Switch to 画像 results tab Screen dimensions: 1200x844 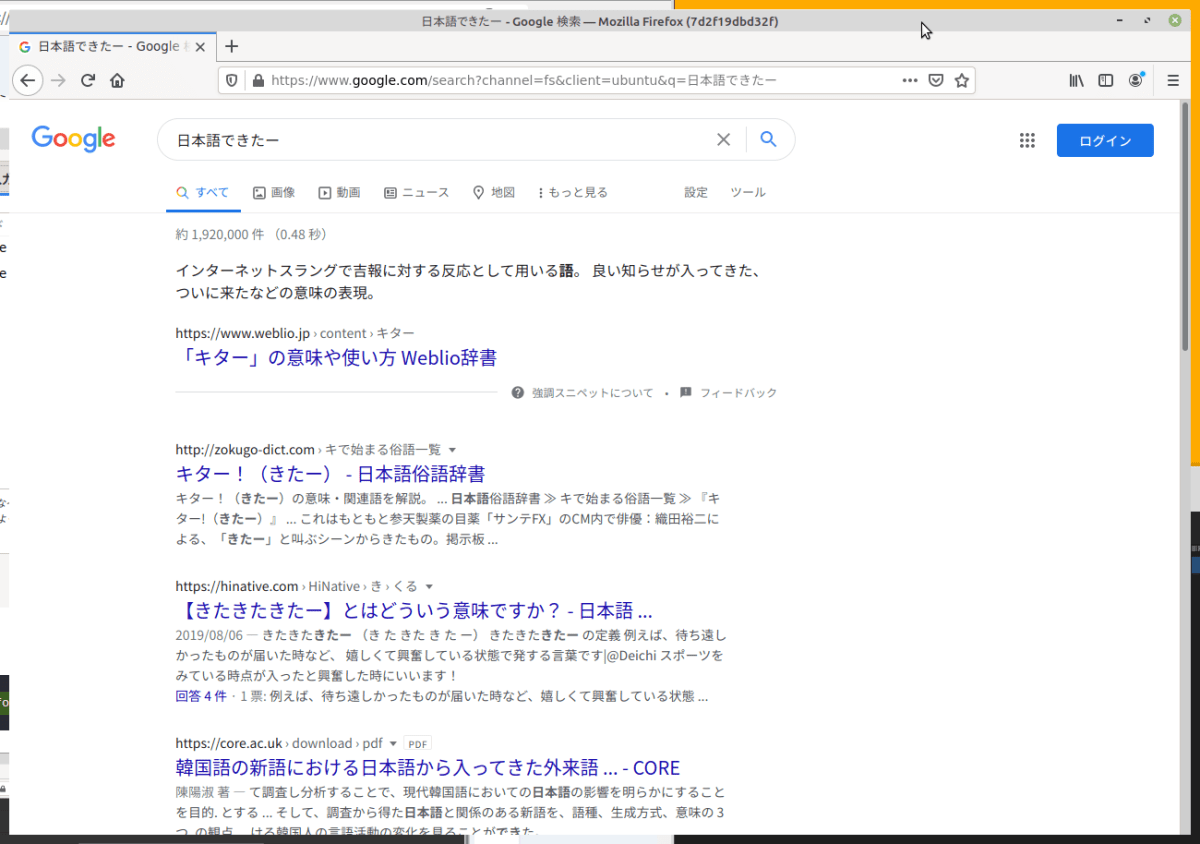274,192
